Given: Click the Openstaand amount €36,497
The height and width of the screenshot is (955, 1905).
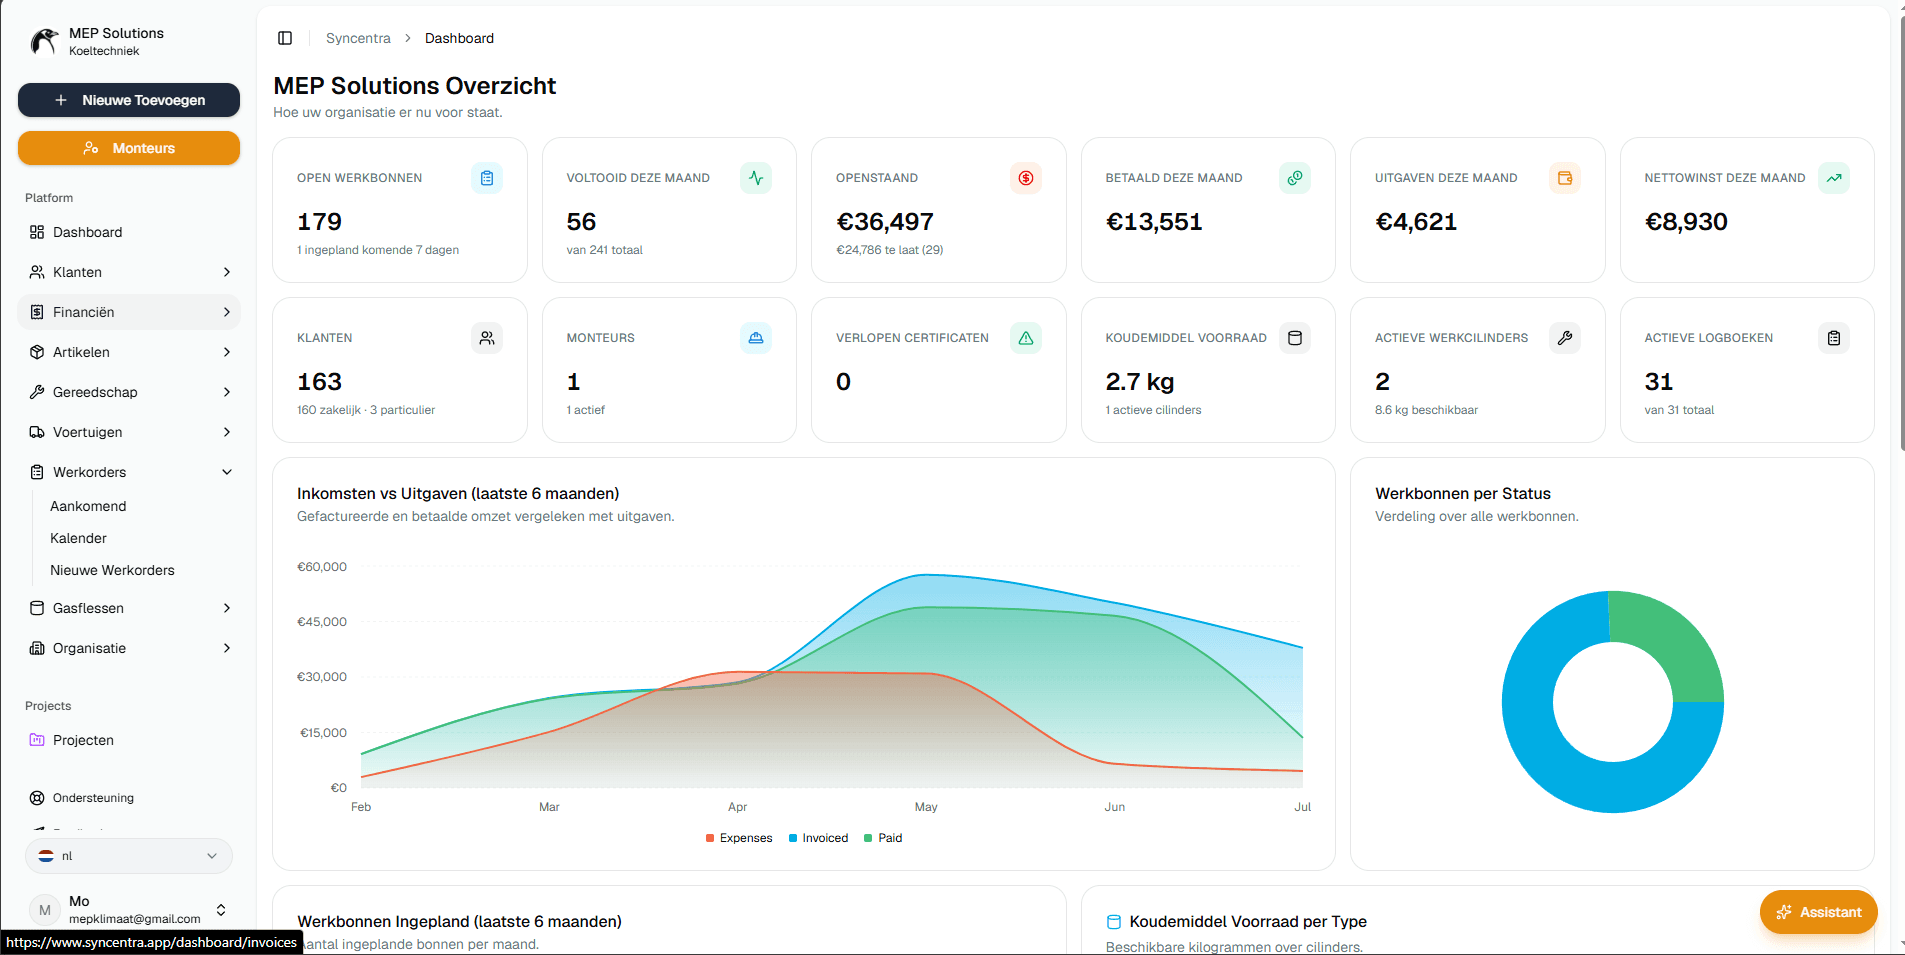Looking at the screenshot, I should click(884, 222).
